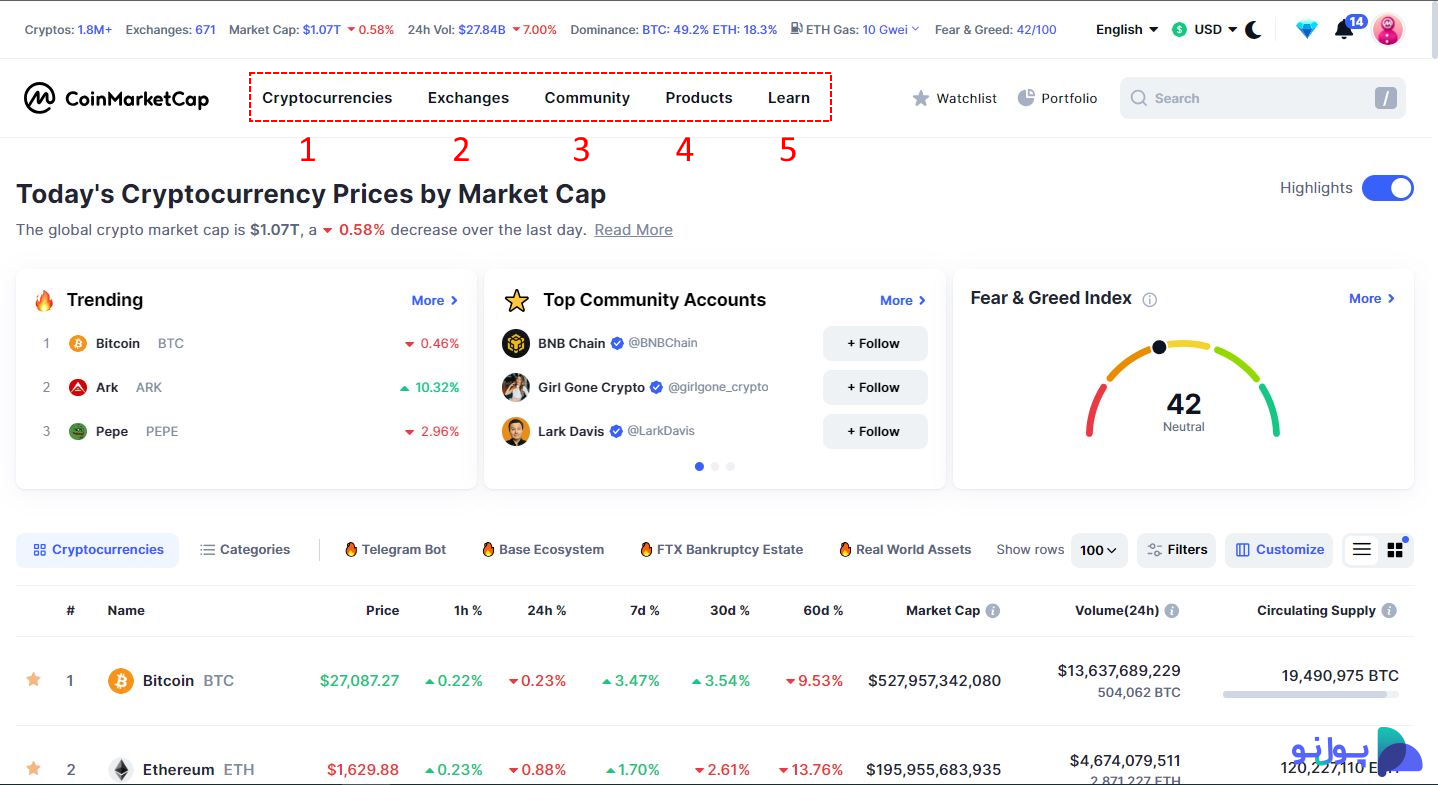Click Ark icon in Trending
Screen dimensions: 1438x785
pyautogui.click(x=78, y=387)
